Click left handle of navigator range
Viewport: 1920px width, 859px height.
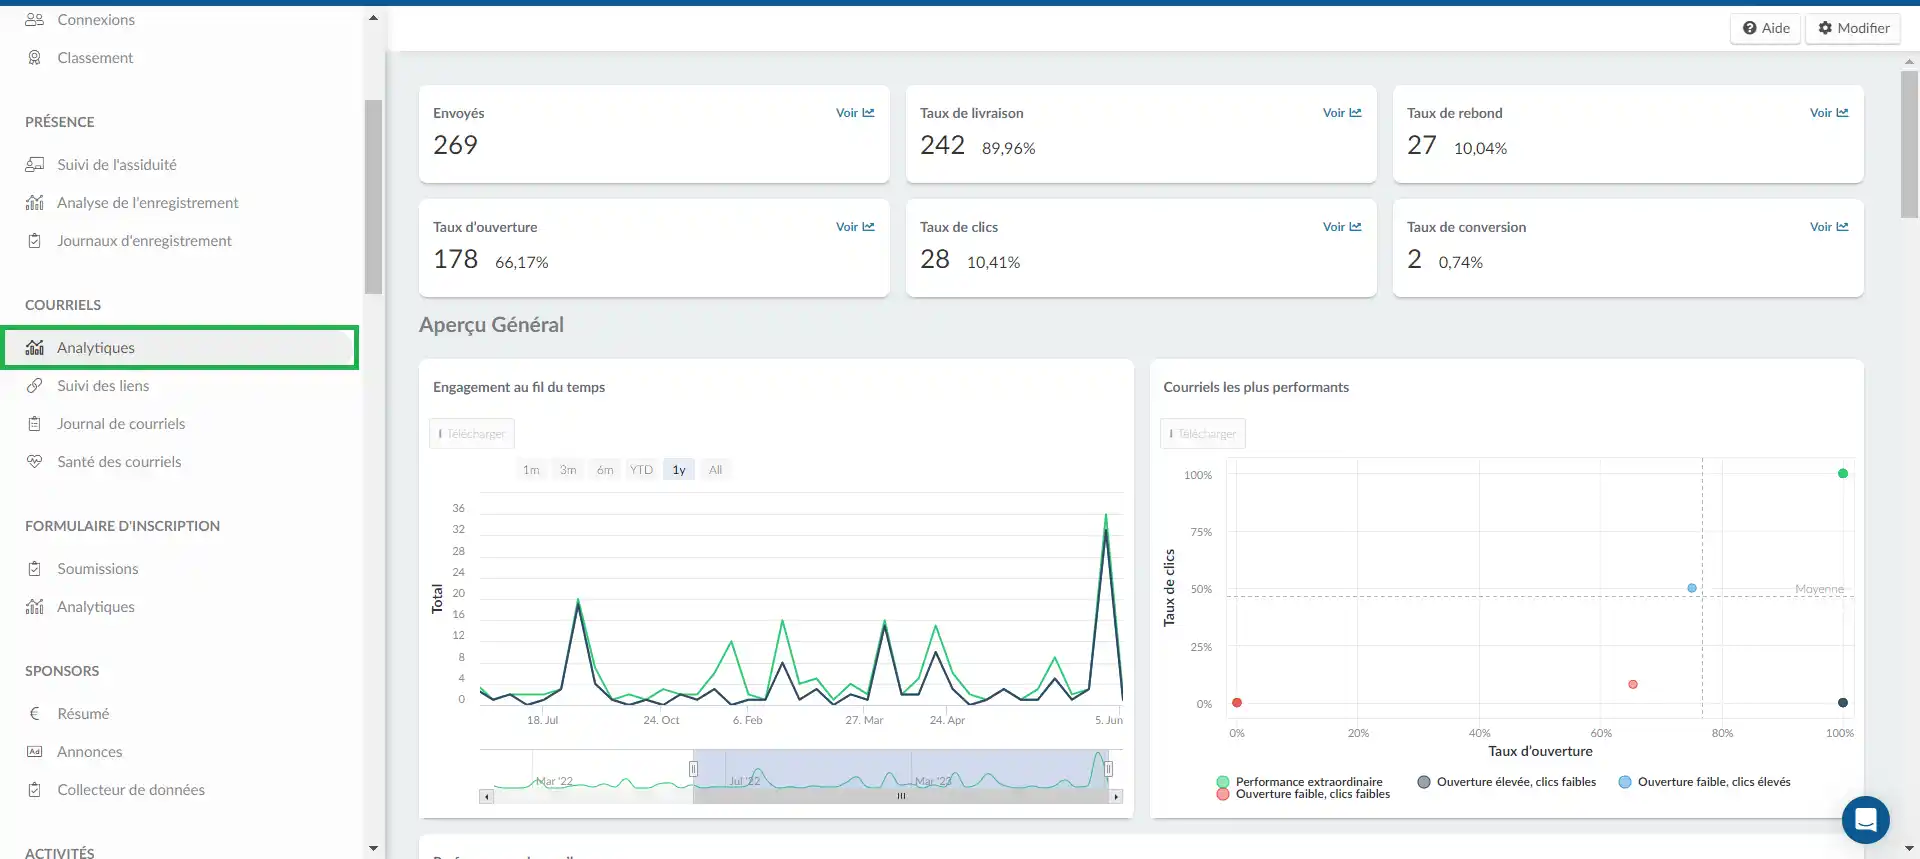[x=693, y=769]
